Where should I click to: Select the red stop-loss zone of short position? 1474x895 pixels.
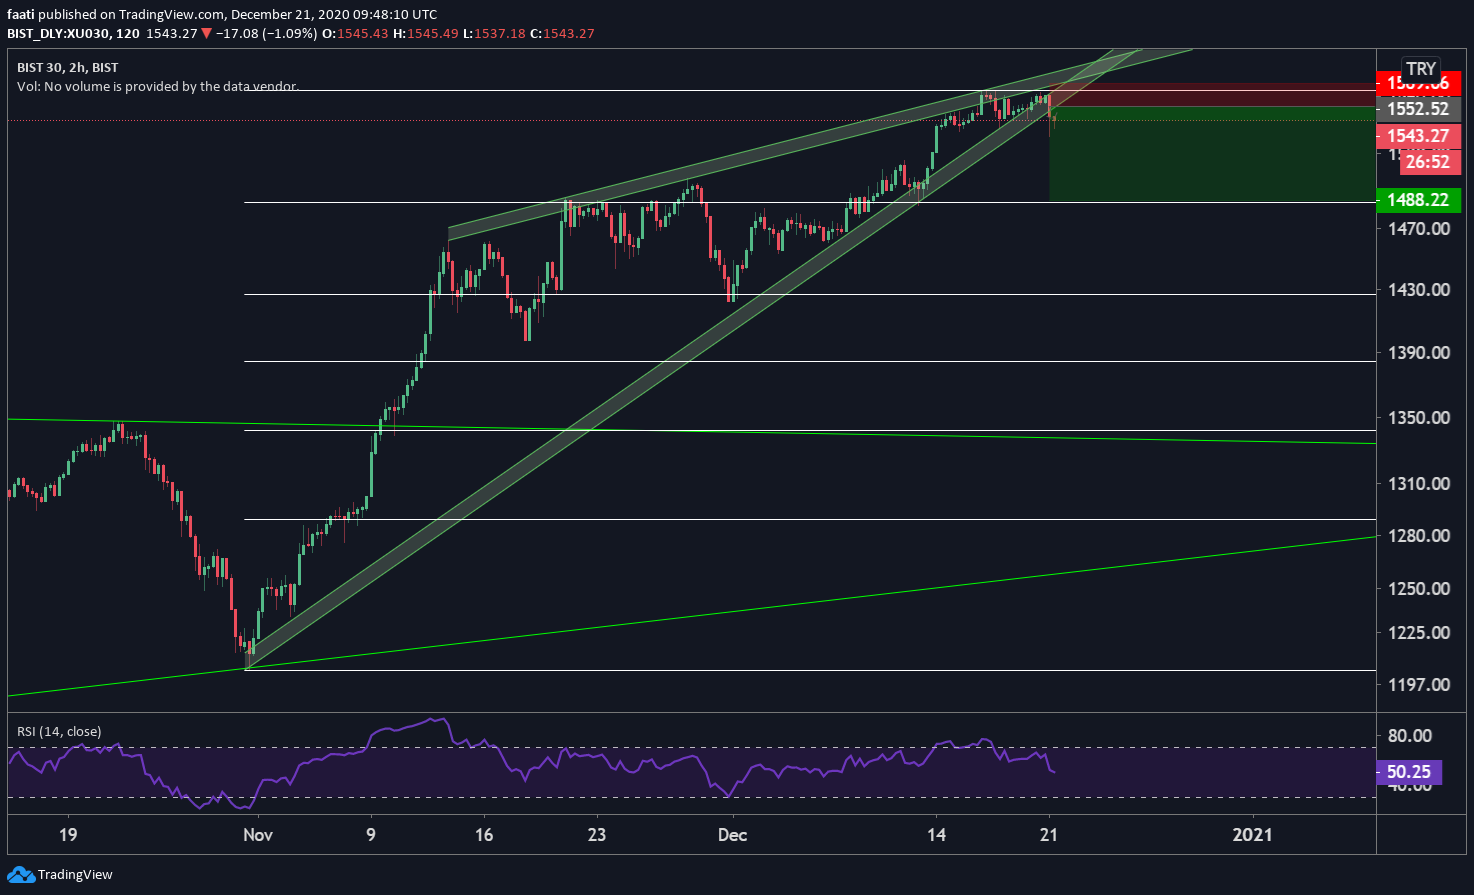pyautogui.click(x=1212, y=95)
